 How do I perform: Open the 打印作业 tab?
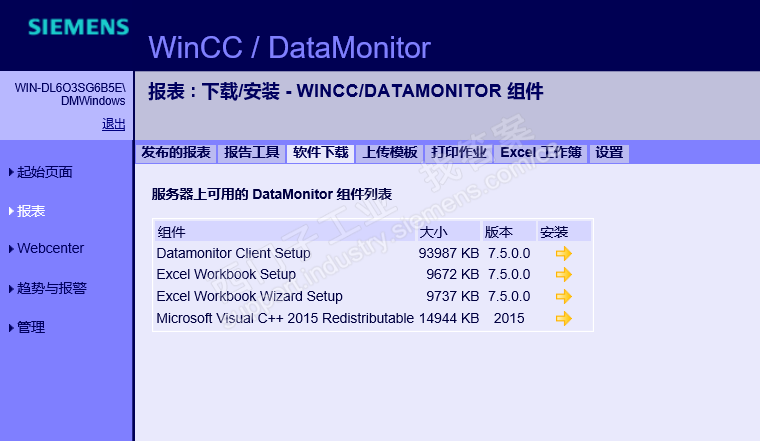(459, 153)
